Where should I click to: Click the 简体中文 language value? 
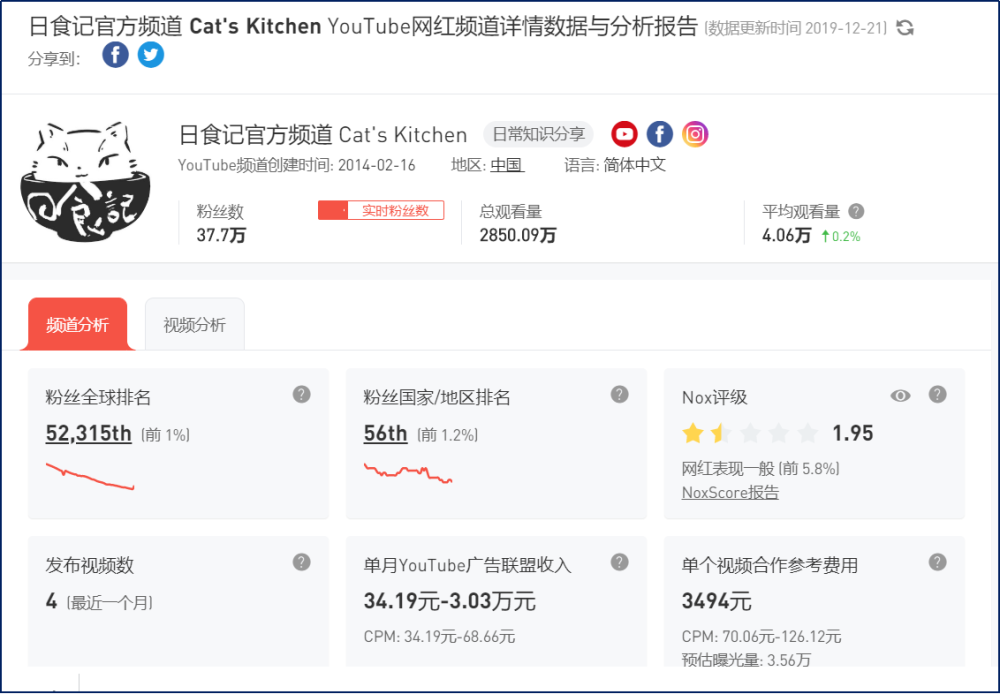635,165
